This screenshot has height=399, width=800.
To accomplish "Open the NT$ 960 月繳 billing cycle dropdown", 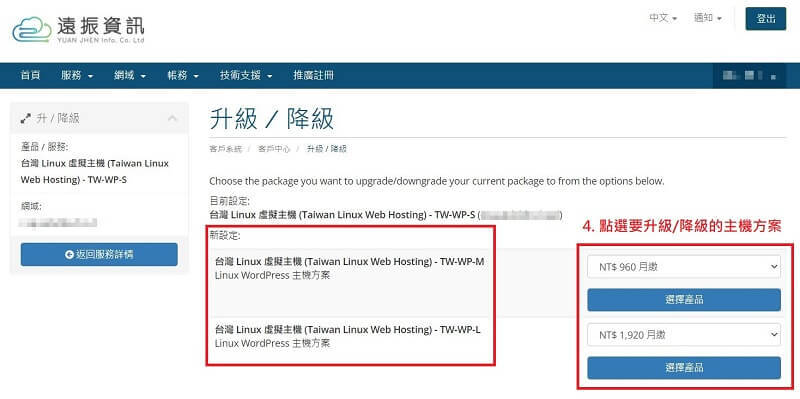I will [684, 267].
